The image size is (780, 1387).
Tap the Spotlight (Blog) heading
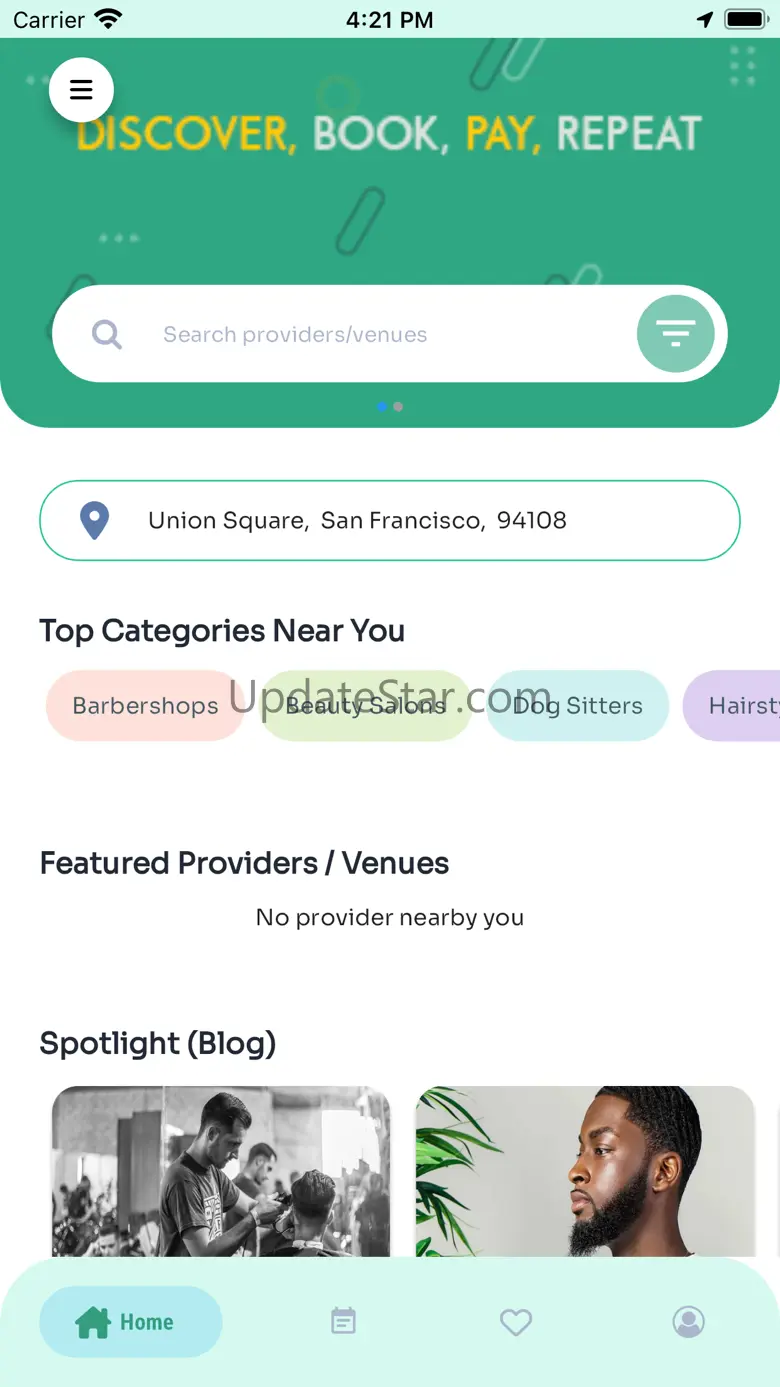(x=157, y=1043)
